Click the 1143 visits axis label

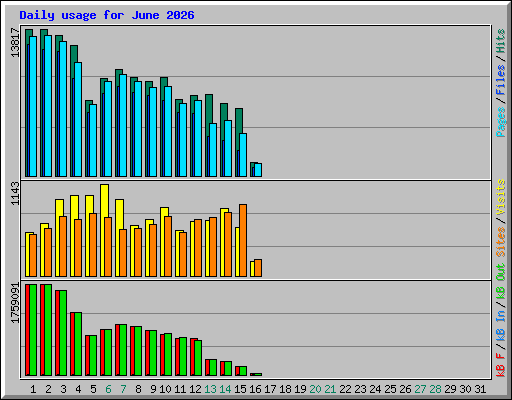15,194
